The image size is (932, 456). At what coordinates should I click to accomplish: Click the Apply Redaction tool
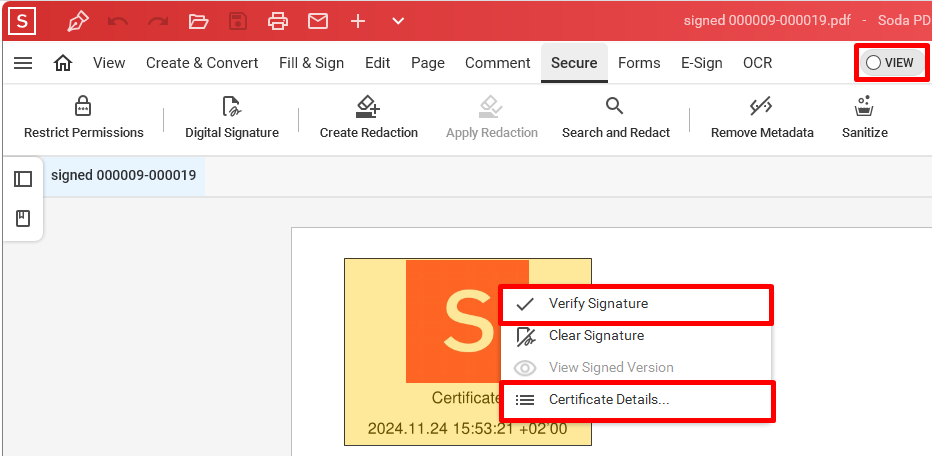point(492,118)
